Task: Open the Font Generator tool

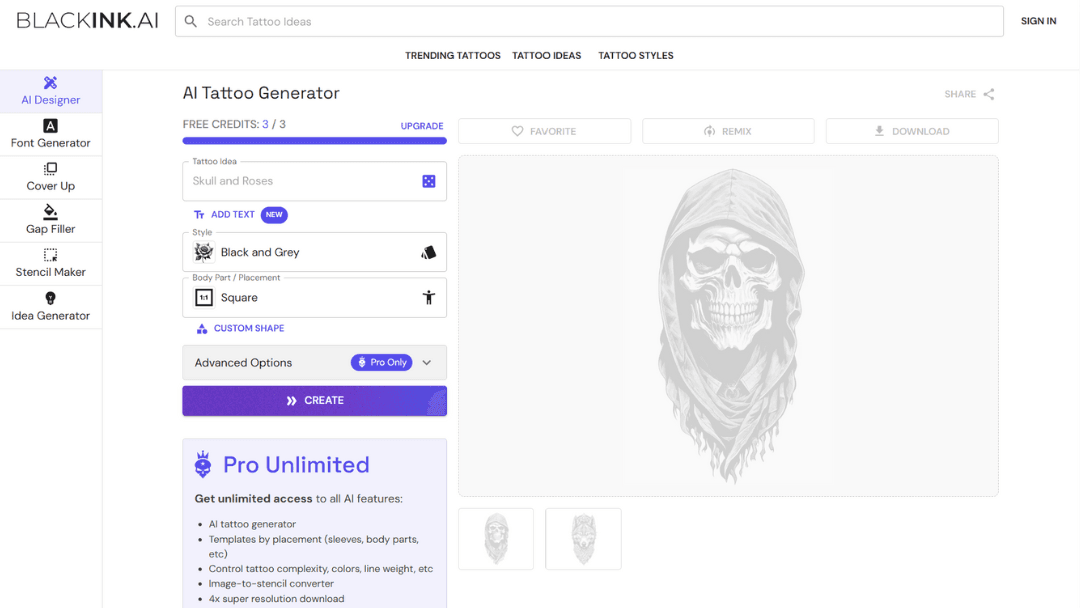Action: click(x=50, y=134)
